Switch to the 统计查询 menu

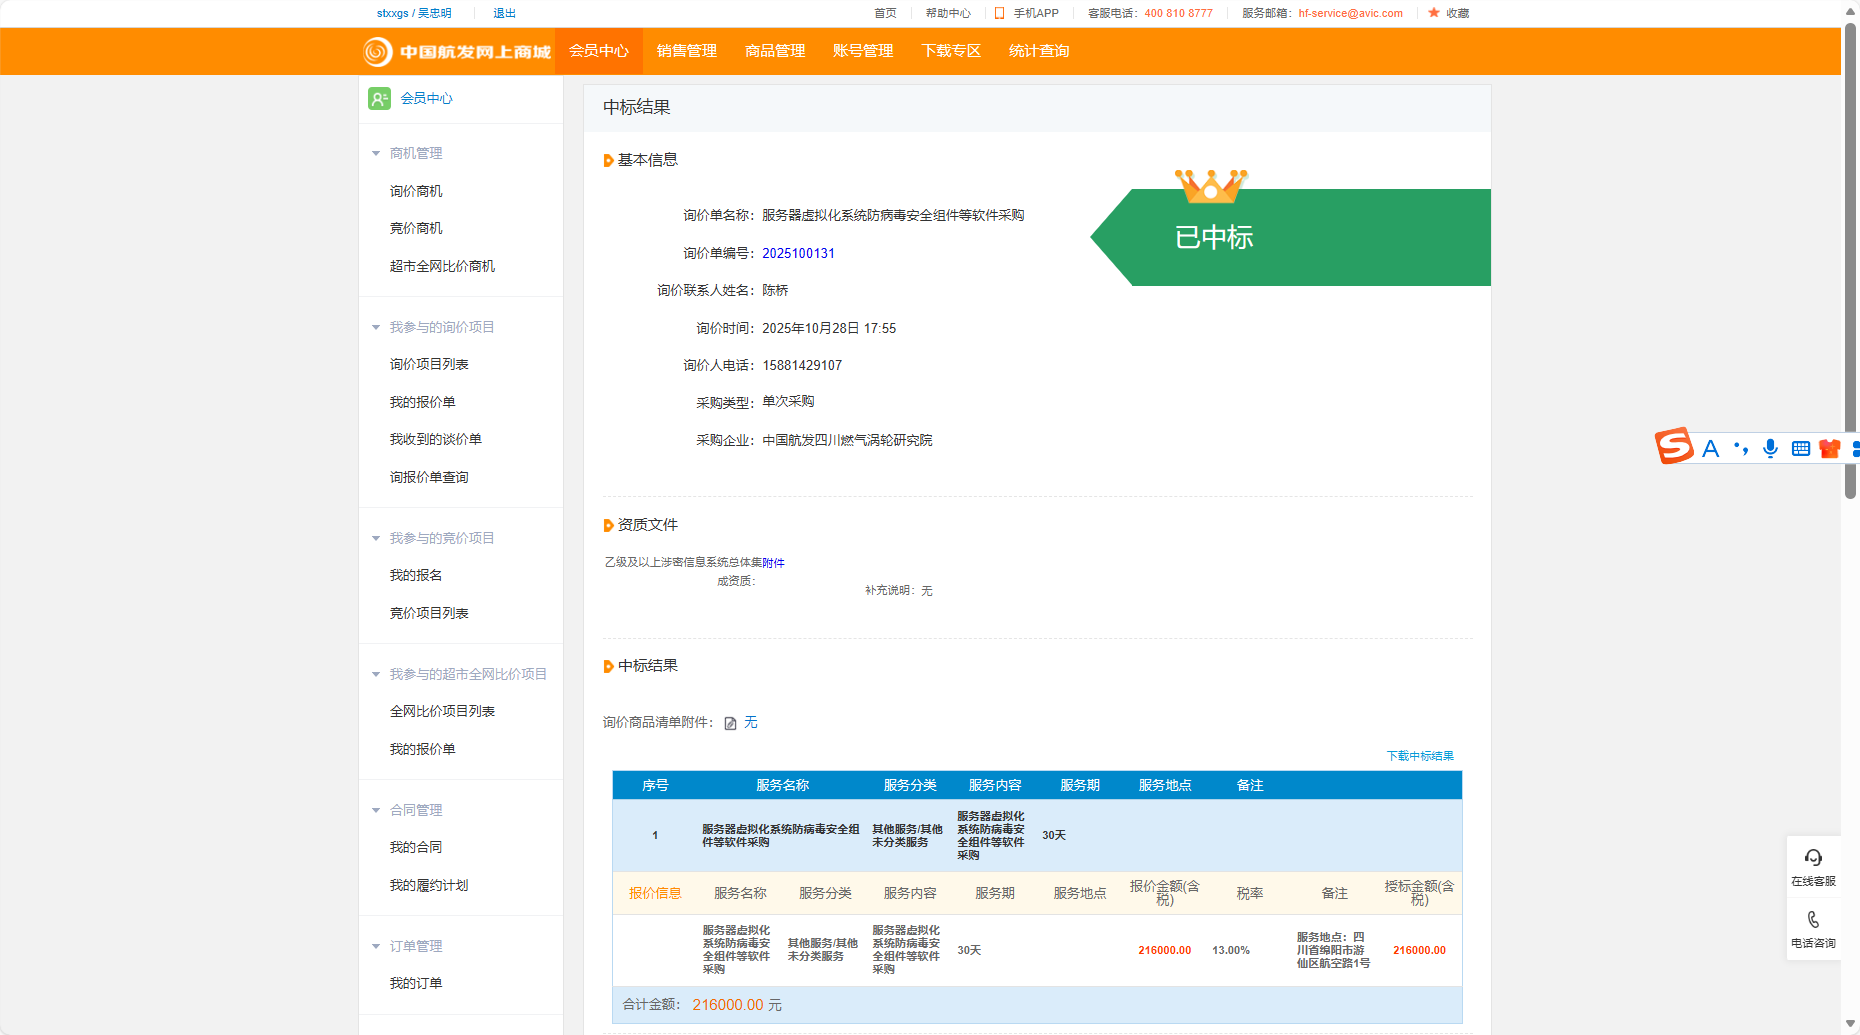pos(1038,51)
